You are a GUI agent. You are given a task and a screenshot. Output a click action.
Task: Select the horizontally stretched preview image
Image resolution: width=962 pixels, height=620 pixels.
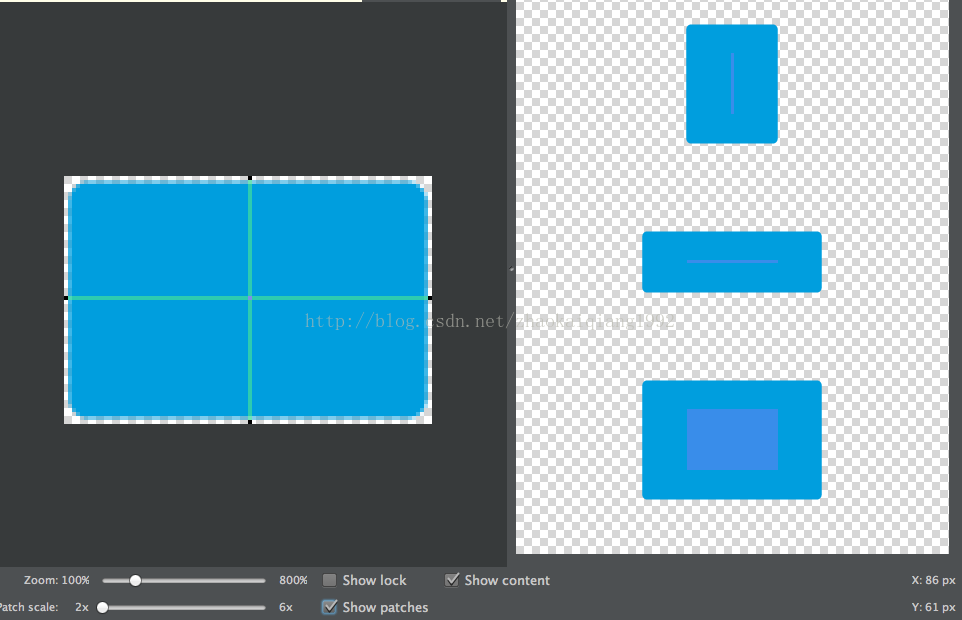tap(732, 262)
